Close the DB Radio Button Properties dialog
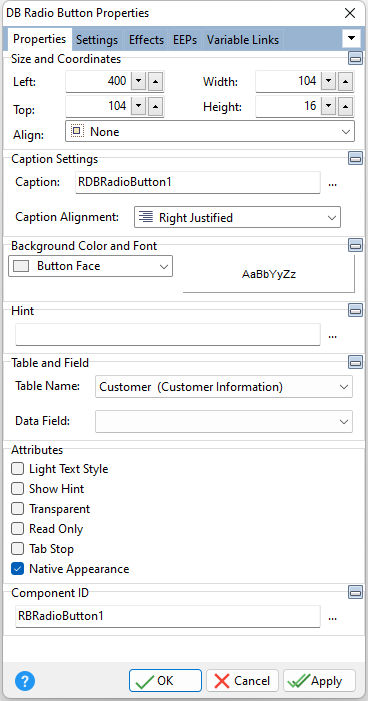 click(350, 13)
